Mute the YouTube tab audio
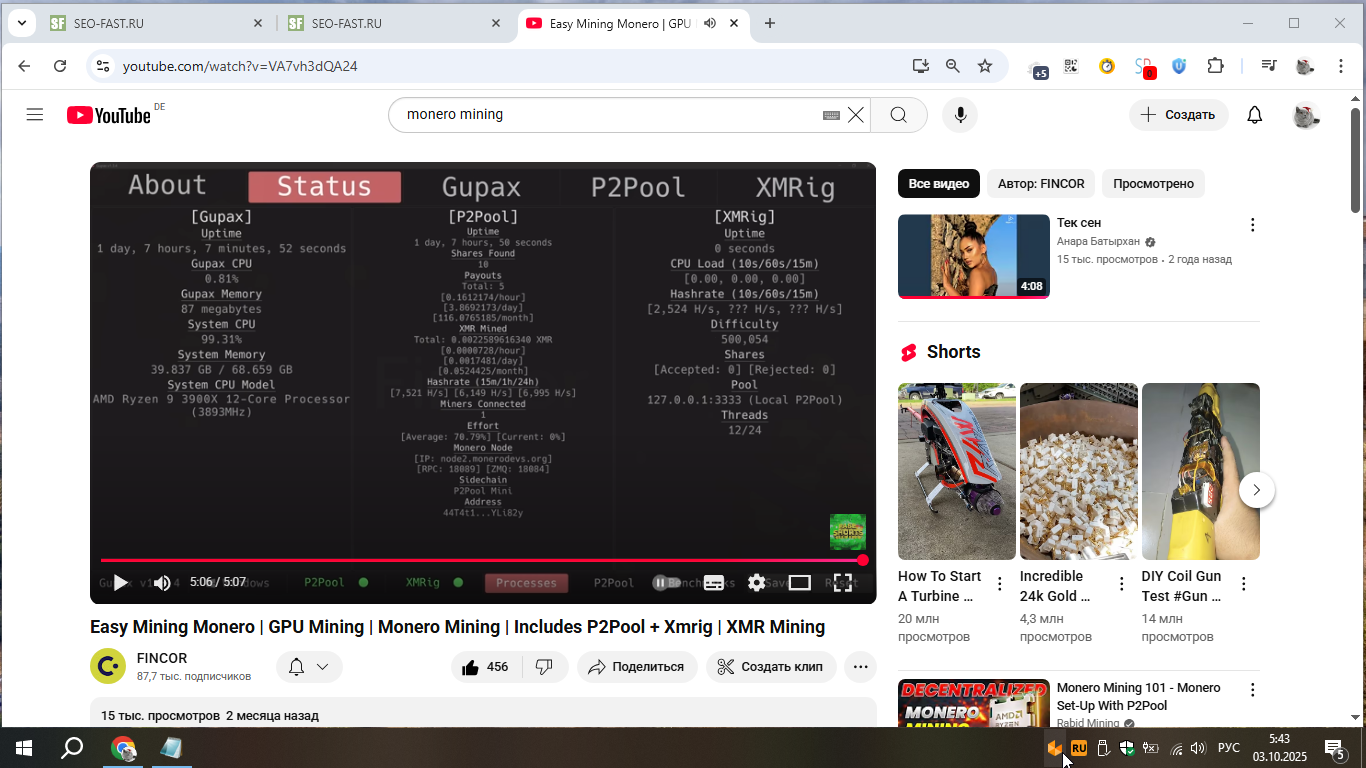Image resolution: width=1366 pixels, height=768 pixels. click(x=710, y=23)
